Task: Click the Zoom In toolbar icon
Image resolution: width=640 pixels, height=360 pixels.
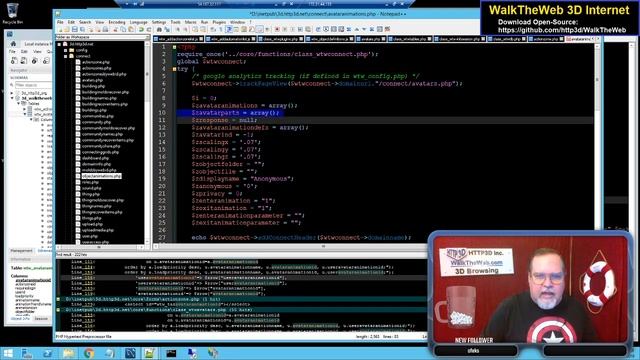Action: [178, 29]
